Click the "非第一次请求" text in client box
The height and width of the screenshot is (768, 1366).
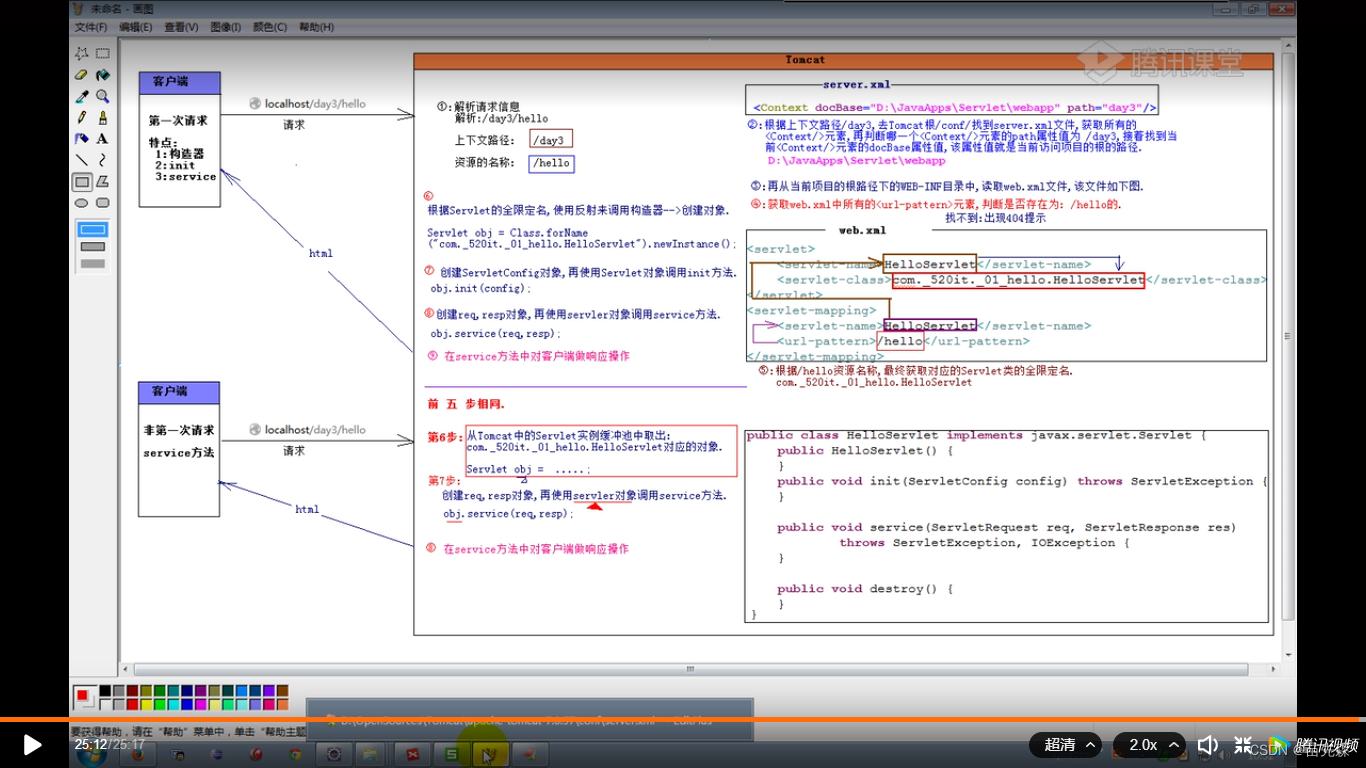click(x=179, y=431)
